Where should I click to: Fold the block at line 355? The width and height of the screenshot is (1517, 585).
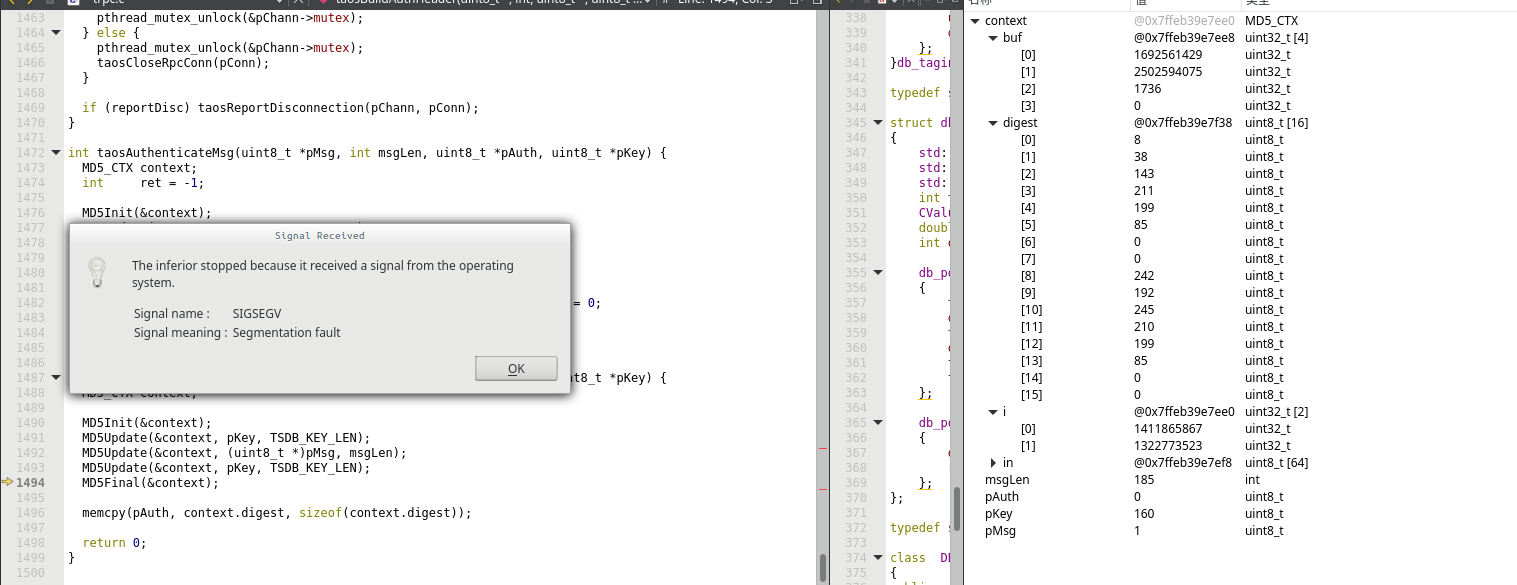point(877,273)
